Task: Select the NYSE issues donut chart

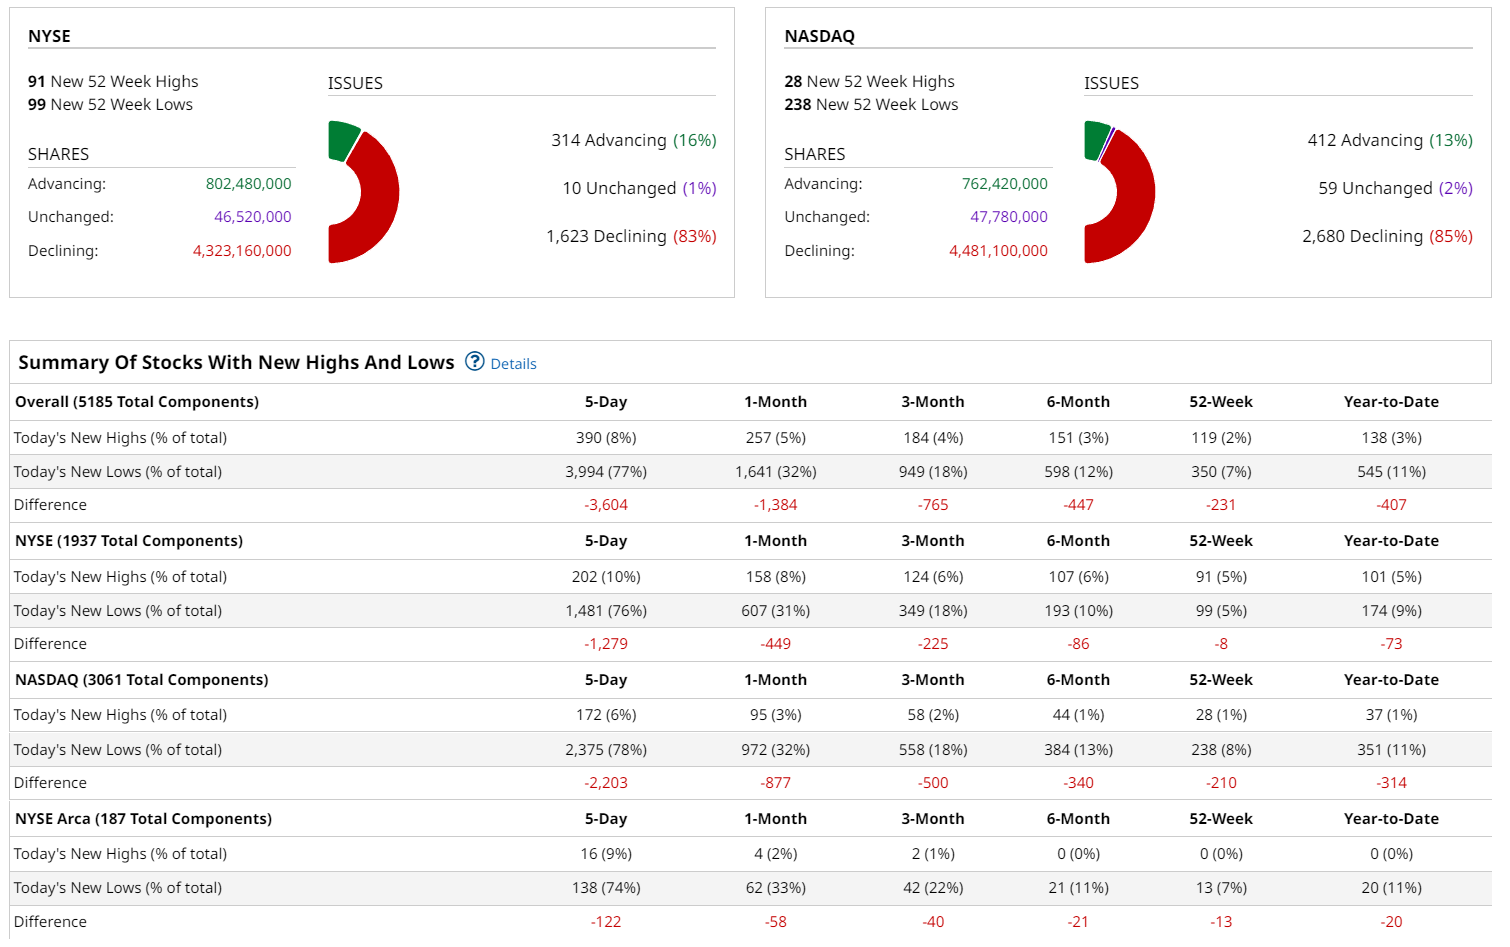Action: coord(364,192)
